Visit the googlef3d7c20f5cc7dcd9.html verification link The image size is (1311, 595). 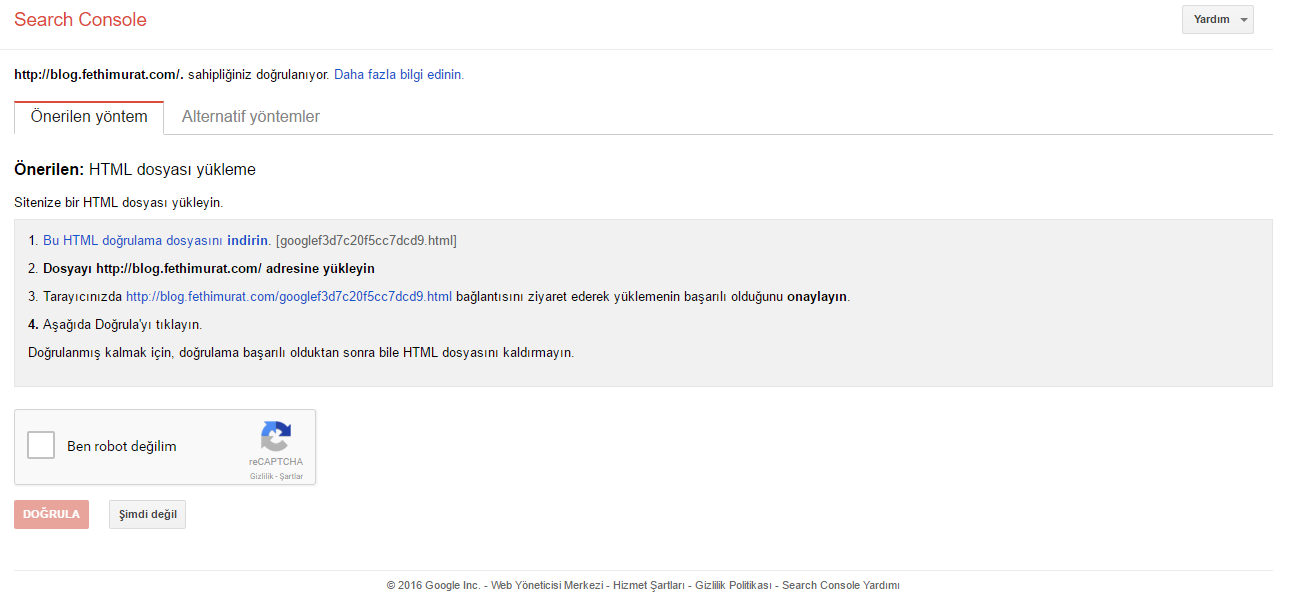pyautogui.click(x=289, y=296)
